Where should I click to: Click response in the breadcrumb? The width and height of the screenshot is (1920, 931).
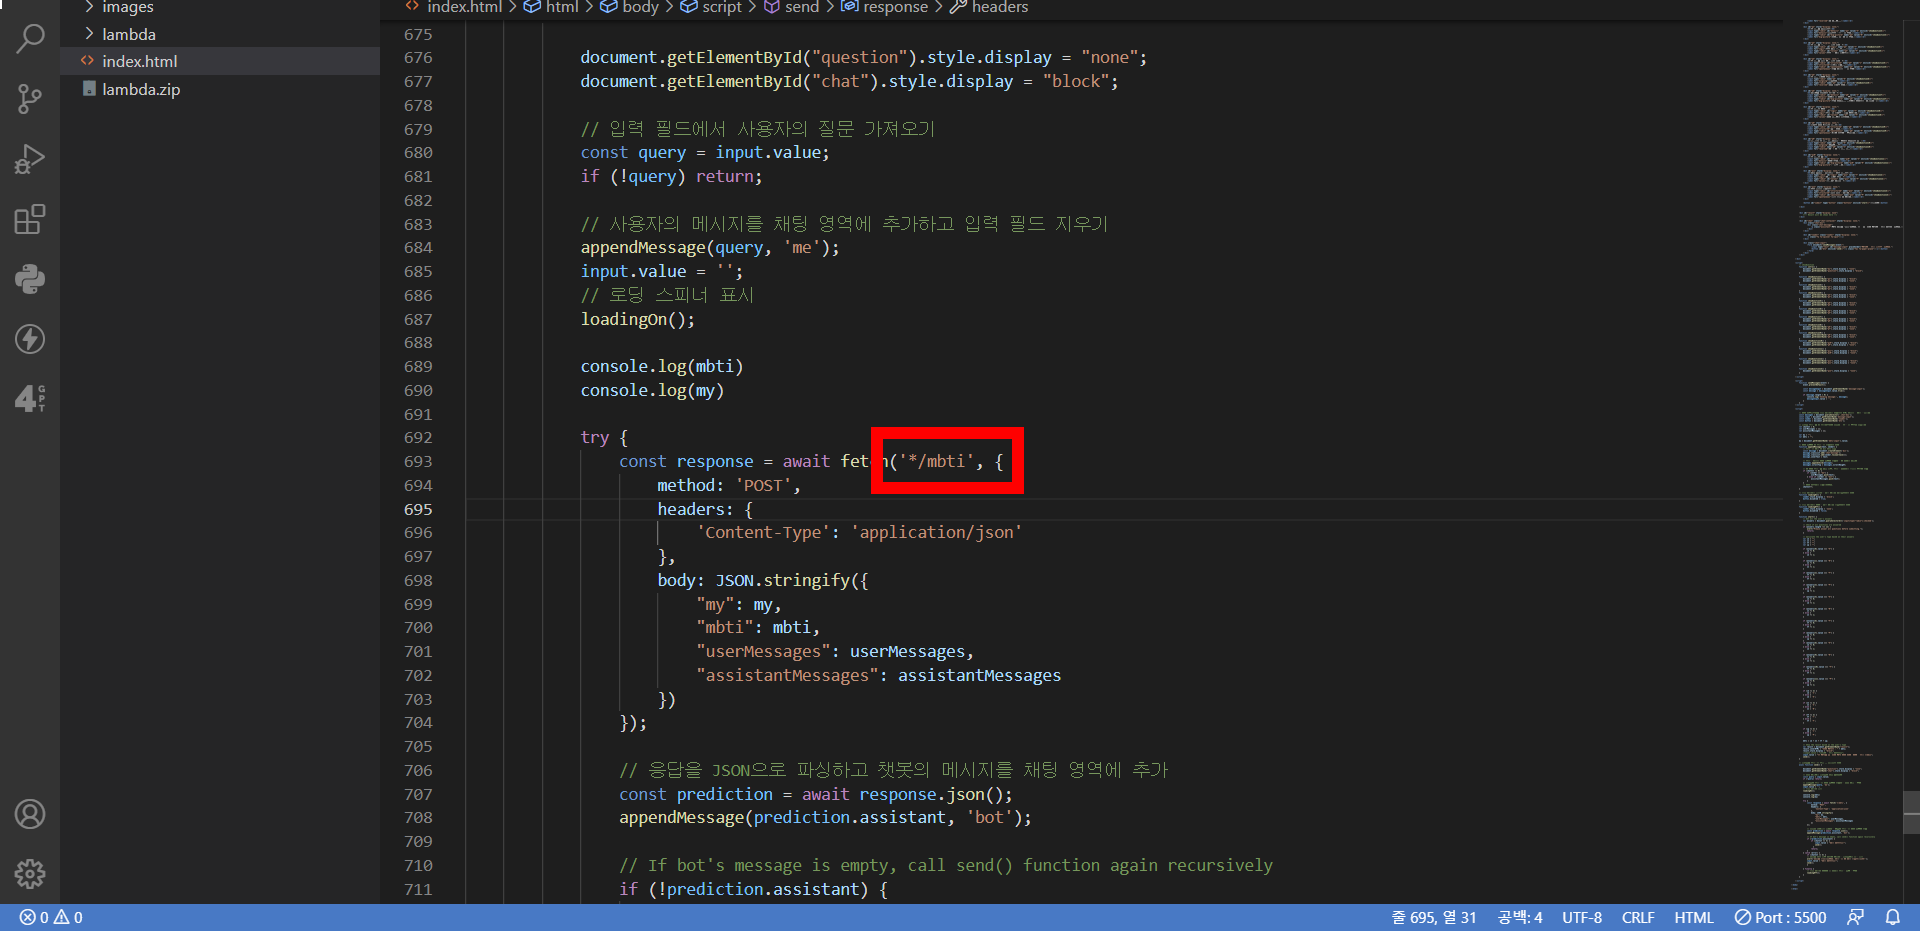click(895, 7)
